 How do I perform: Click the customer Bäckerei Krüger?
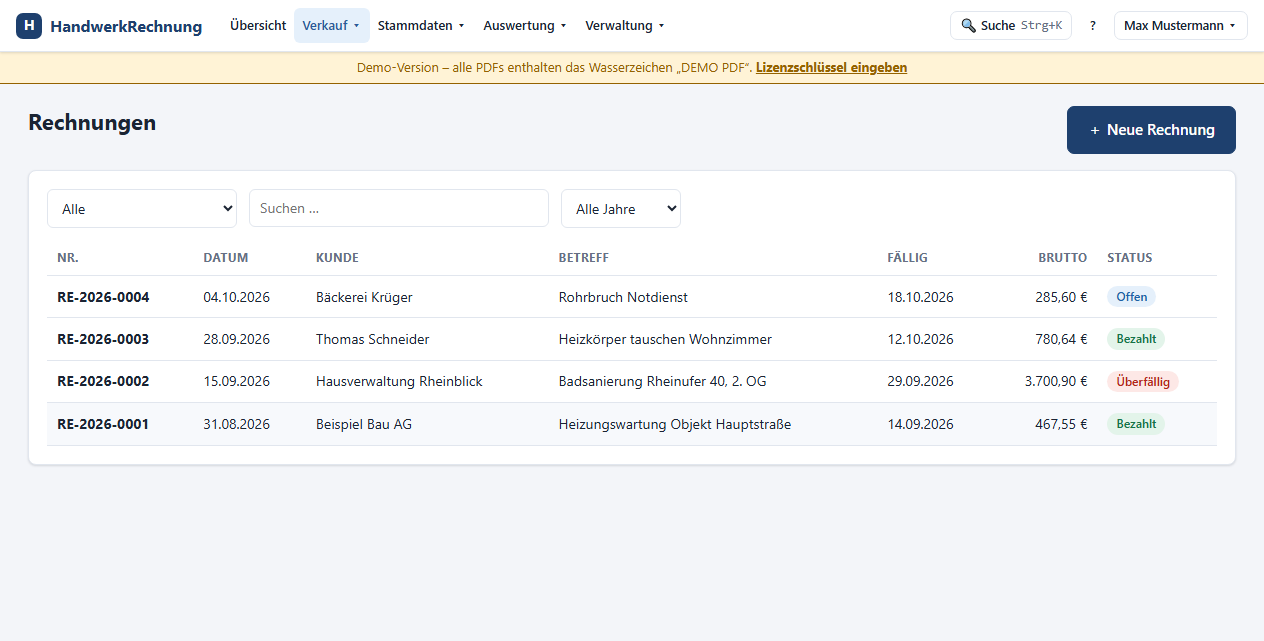[364, 297]
